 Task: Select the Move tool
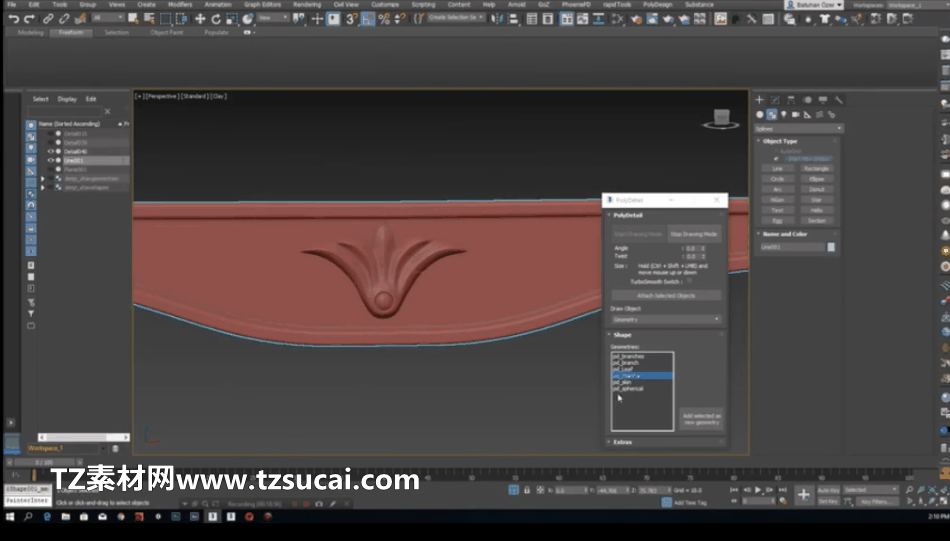[200, 19]
